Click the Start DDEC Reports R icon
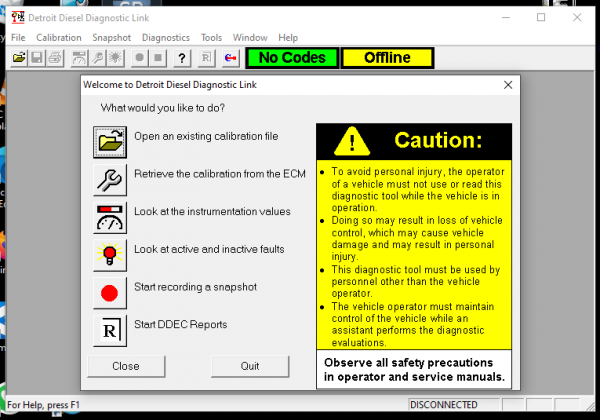Screen dimensions: 600x420 point(110,330)
